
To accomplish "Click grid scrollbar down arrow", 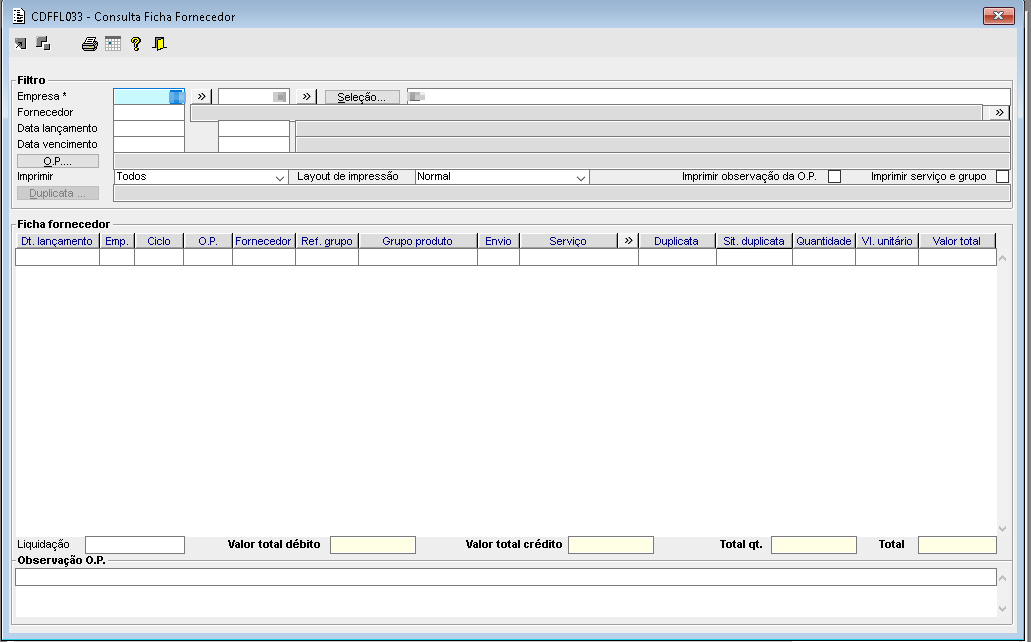I will [x=1003, y=528].
